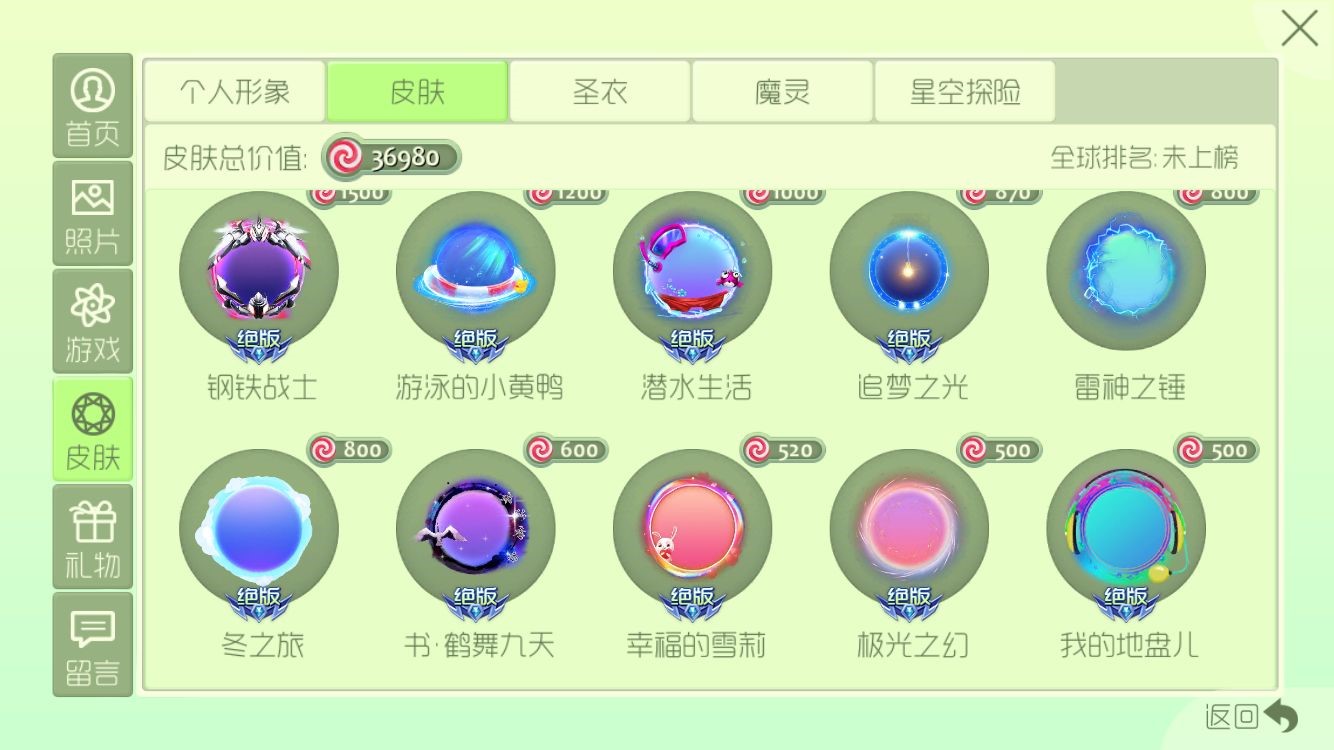Screen dimensions: 1334x750
Task: Select the 游泳的小黄鸭 skin thumbnail
Action: point(476,270)
